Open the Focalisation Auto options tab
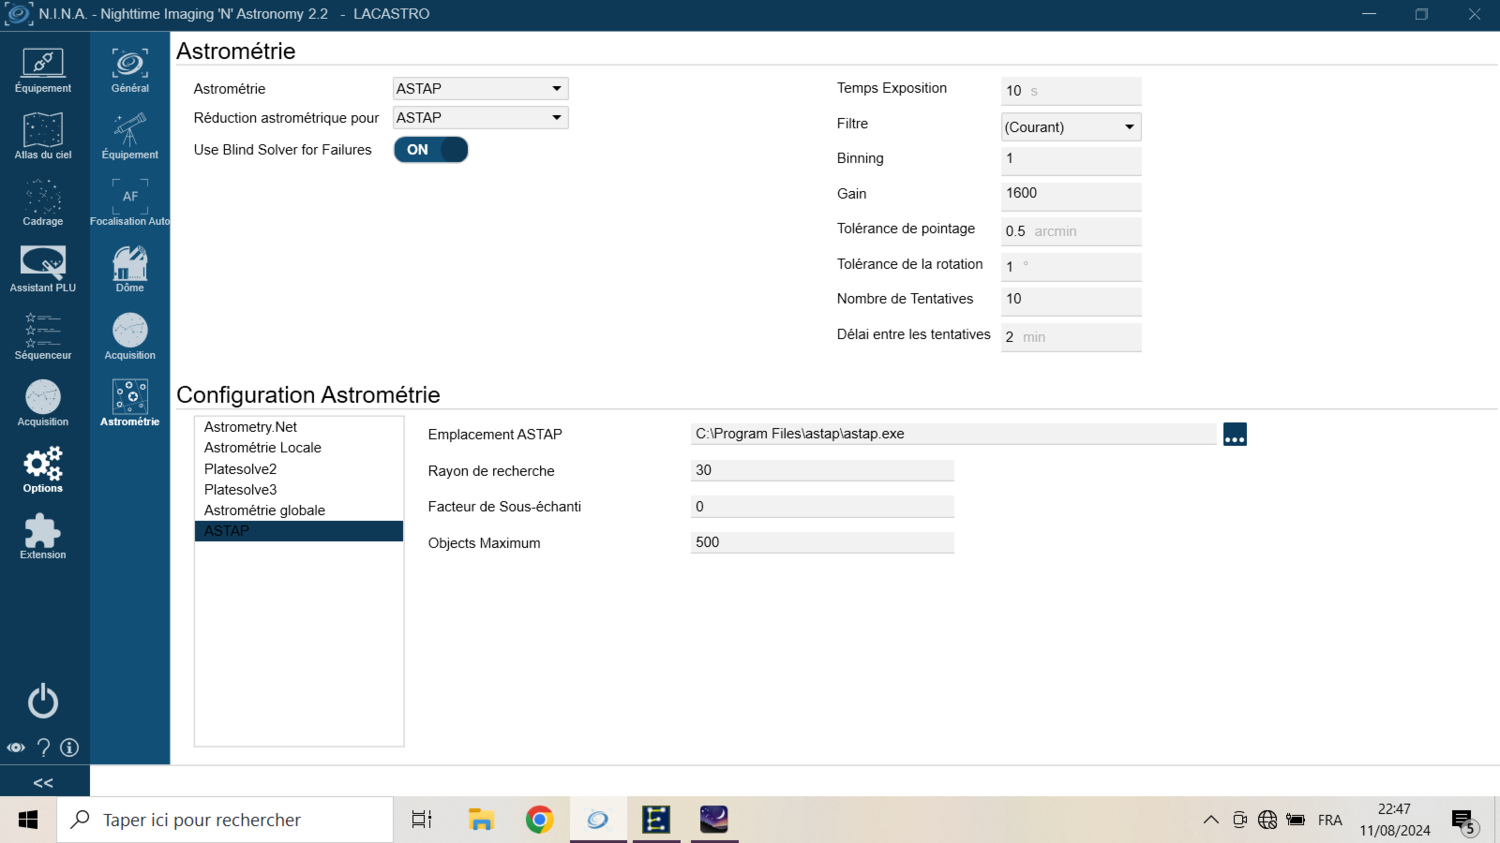1500x843 pixels. [130, 203]
